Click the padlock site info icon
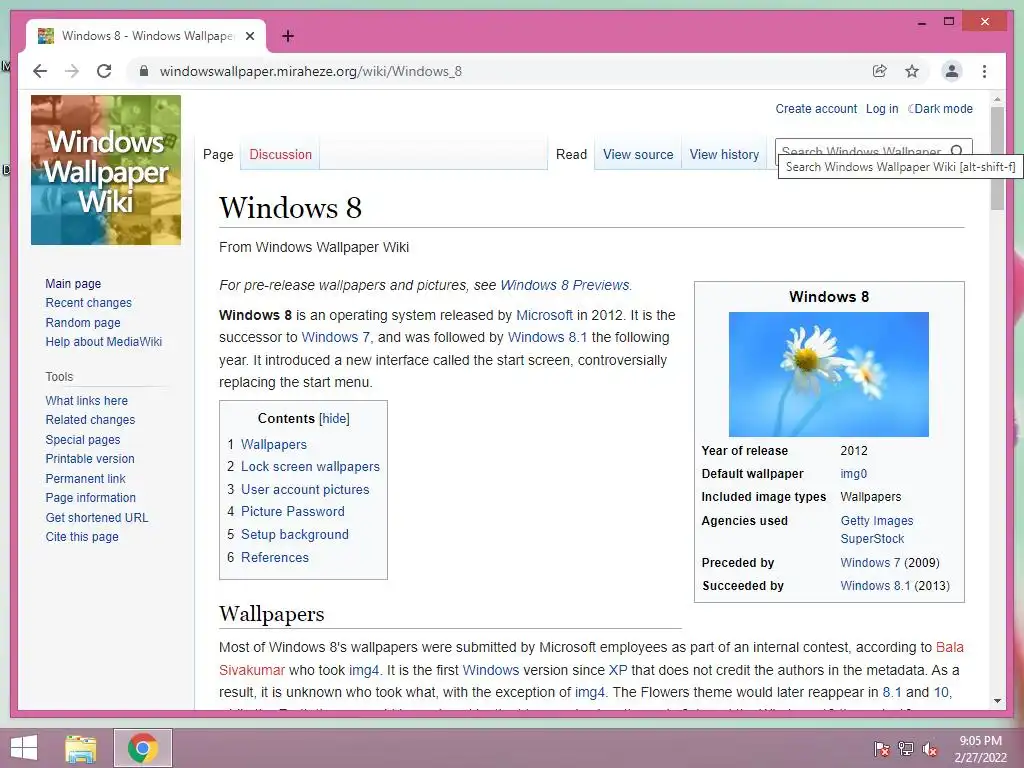 [144, 71]
